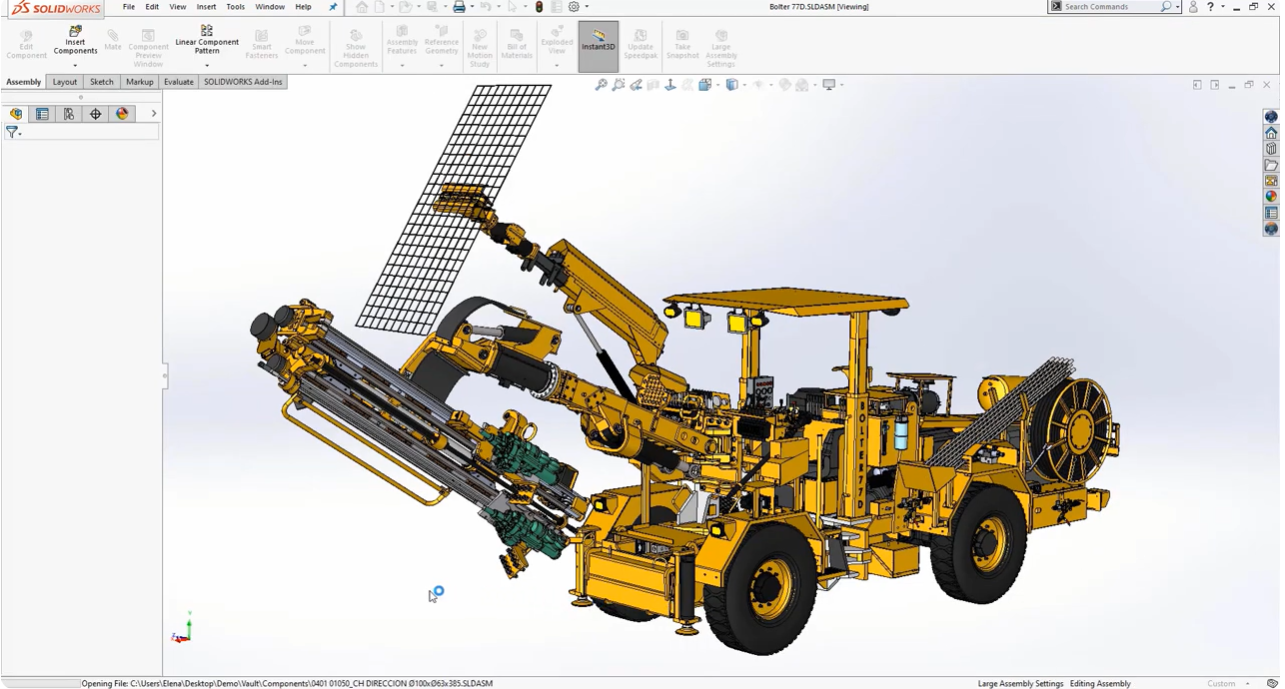
Task: Open Insert Components dropdown arrow
Action: click(x=75, y=65)
